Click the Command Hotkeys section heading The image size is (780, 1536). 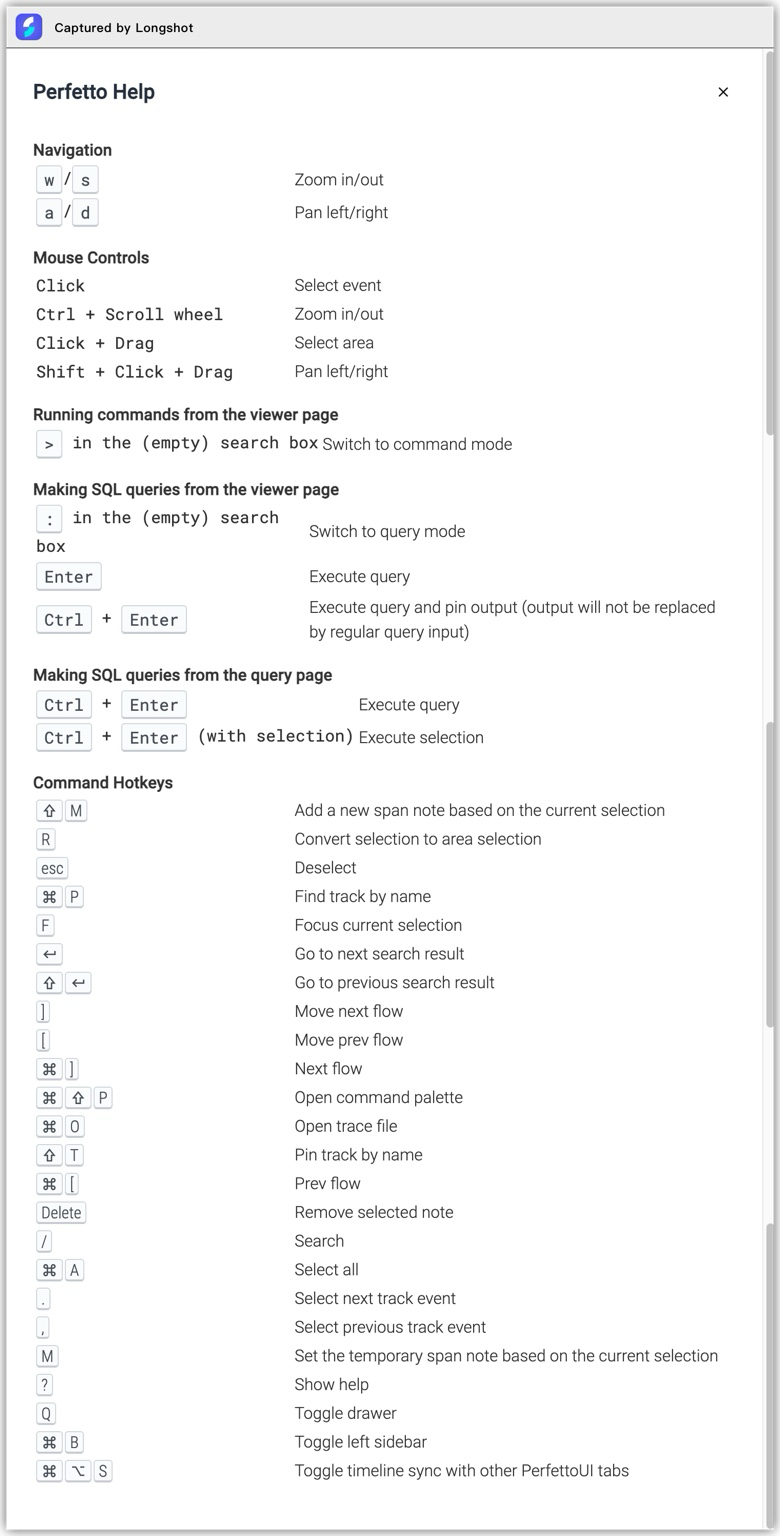click(103, 782)
